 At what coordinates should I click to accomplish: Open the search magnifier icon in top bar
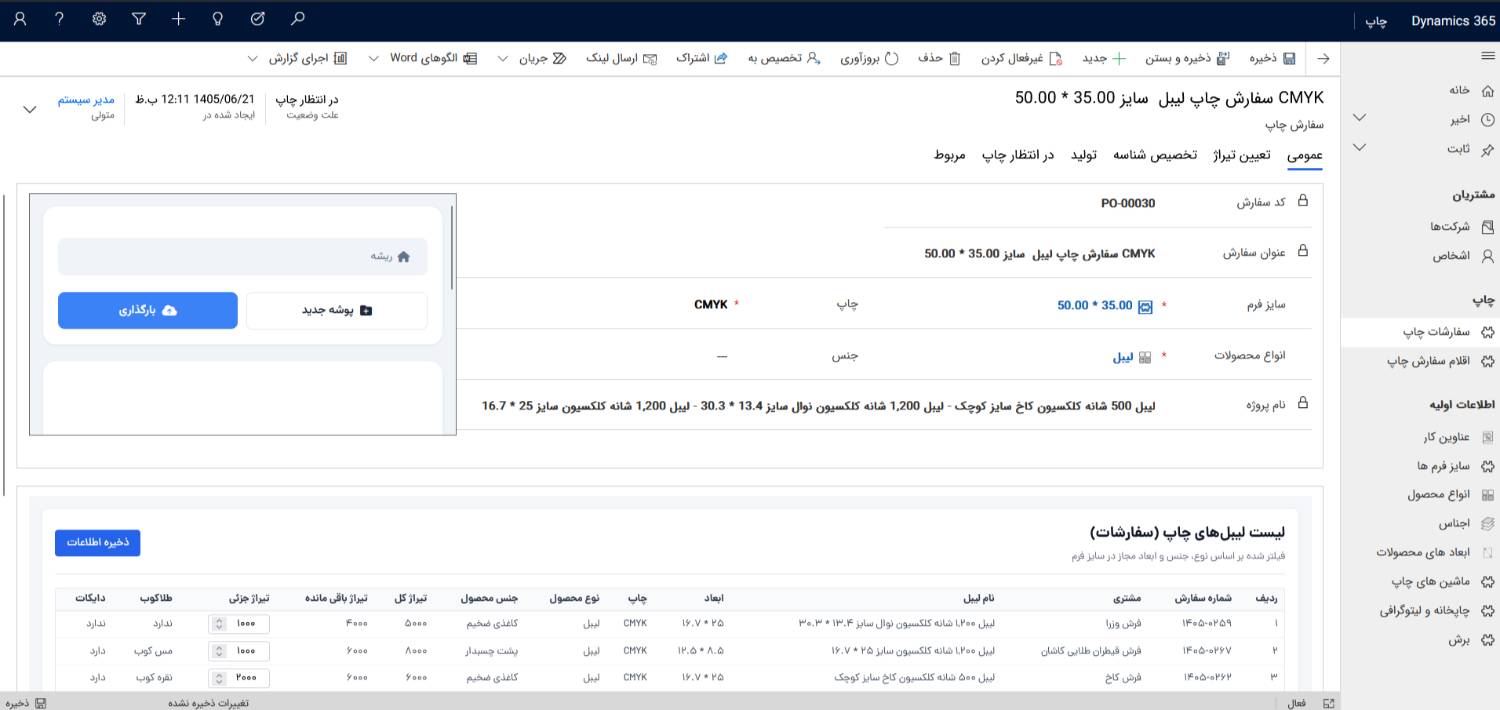[297, 18]
